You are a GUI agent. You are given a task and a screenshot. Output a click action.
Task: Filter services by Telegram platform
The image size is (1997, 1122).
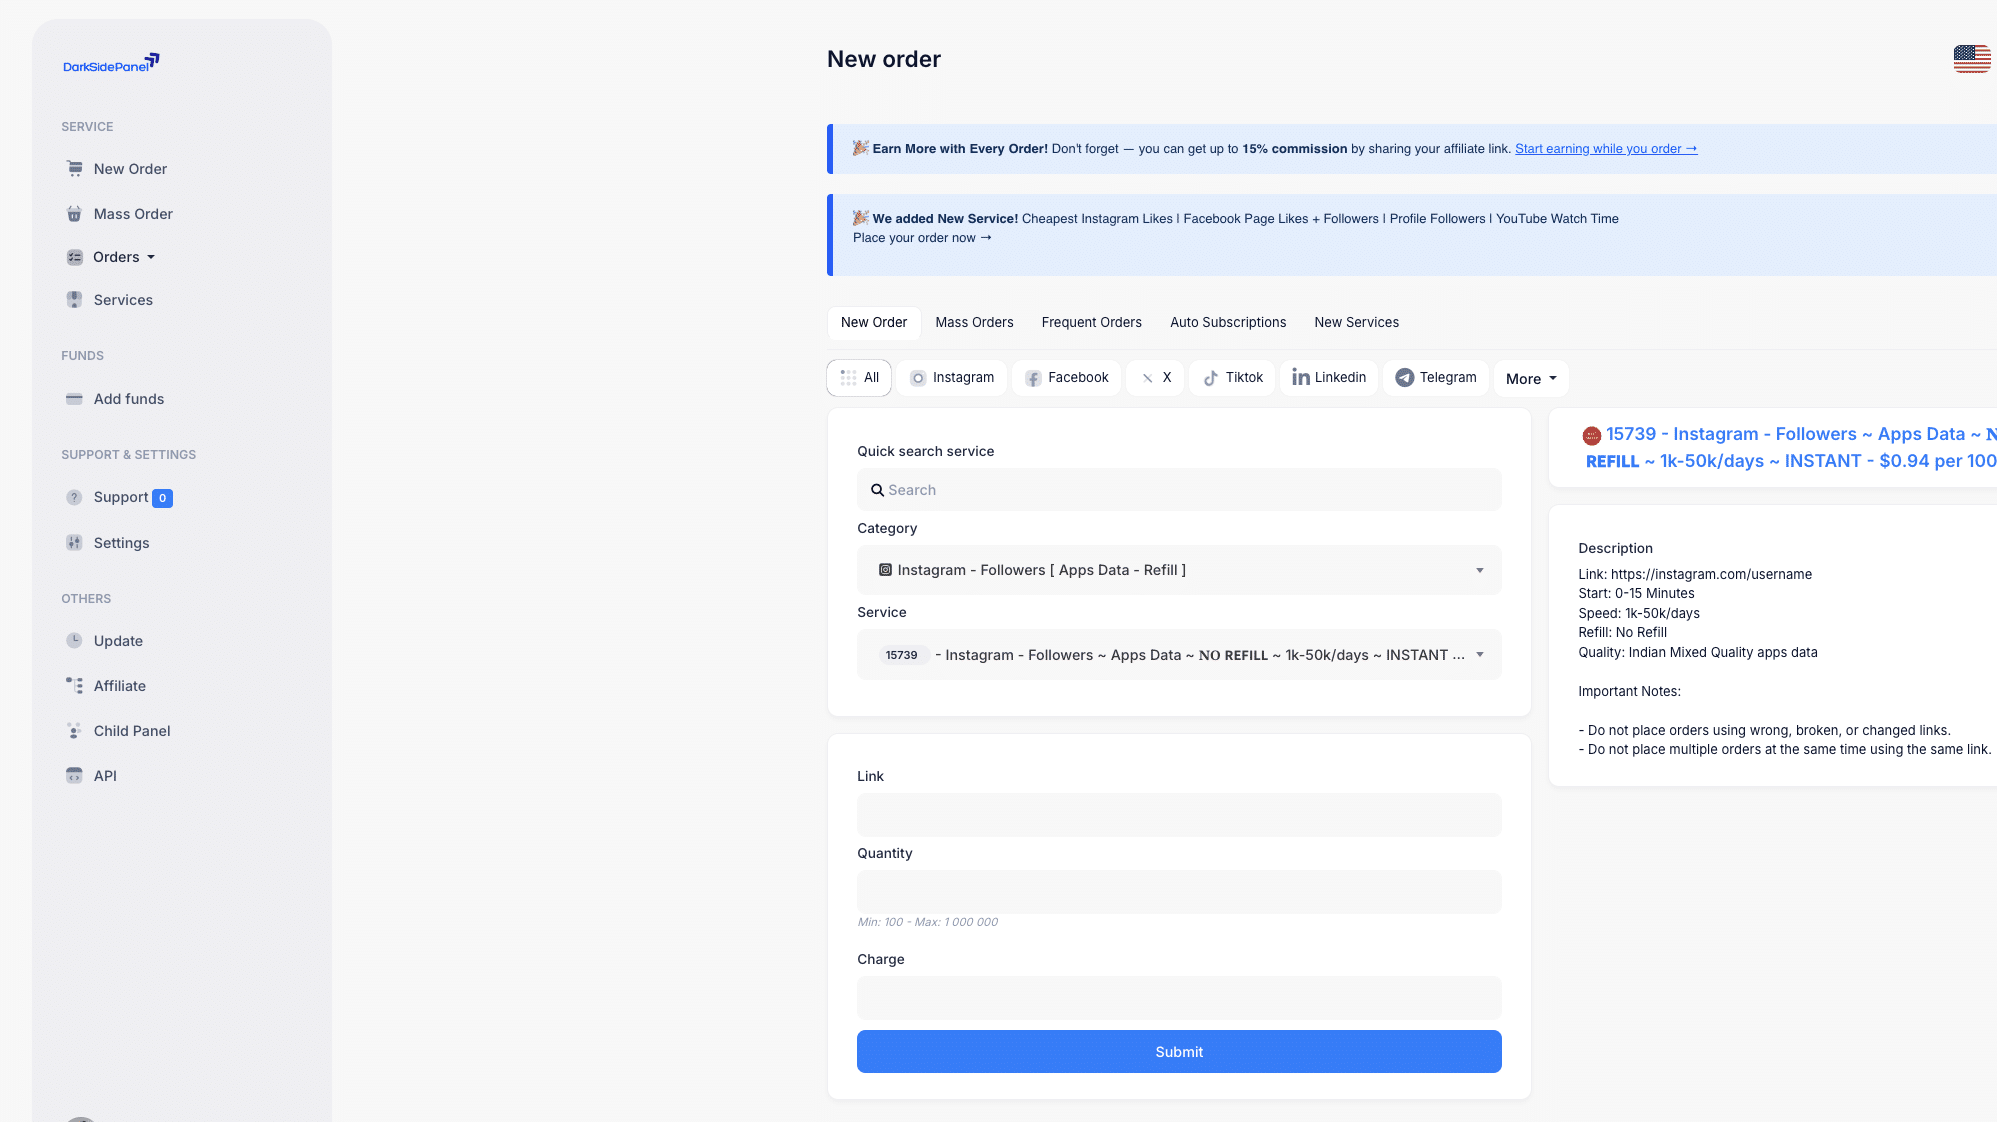tap(1436, 378)
